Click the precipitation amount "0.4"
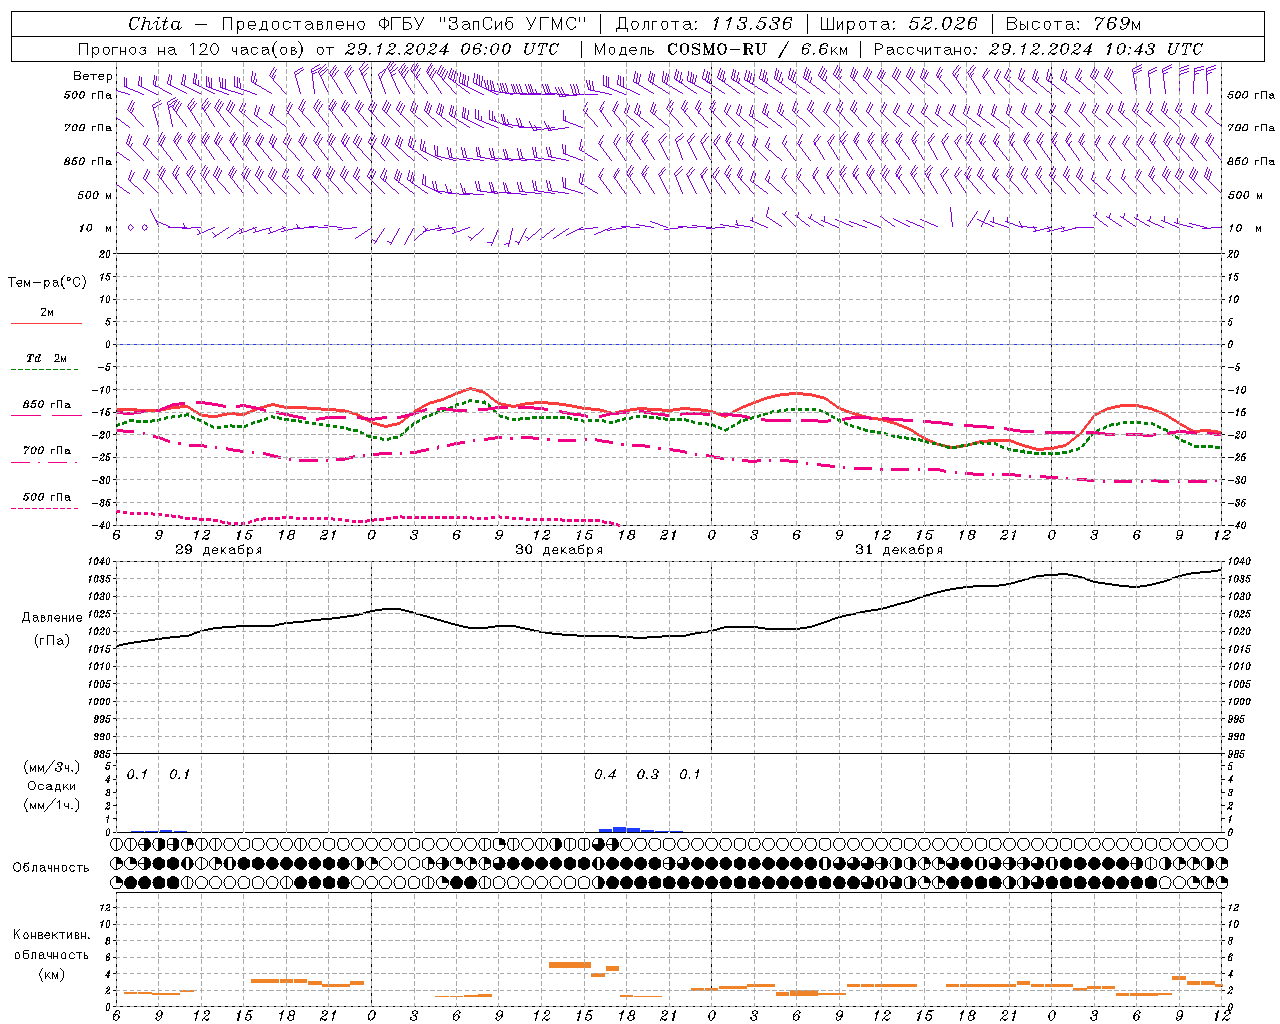 point(605,775)
